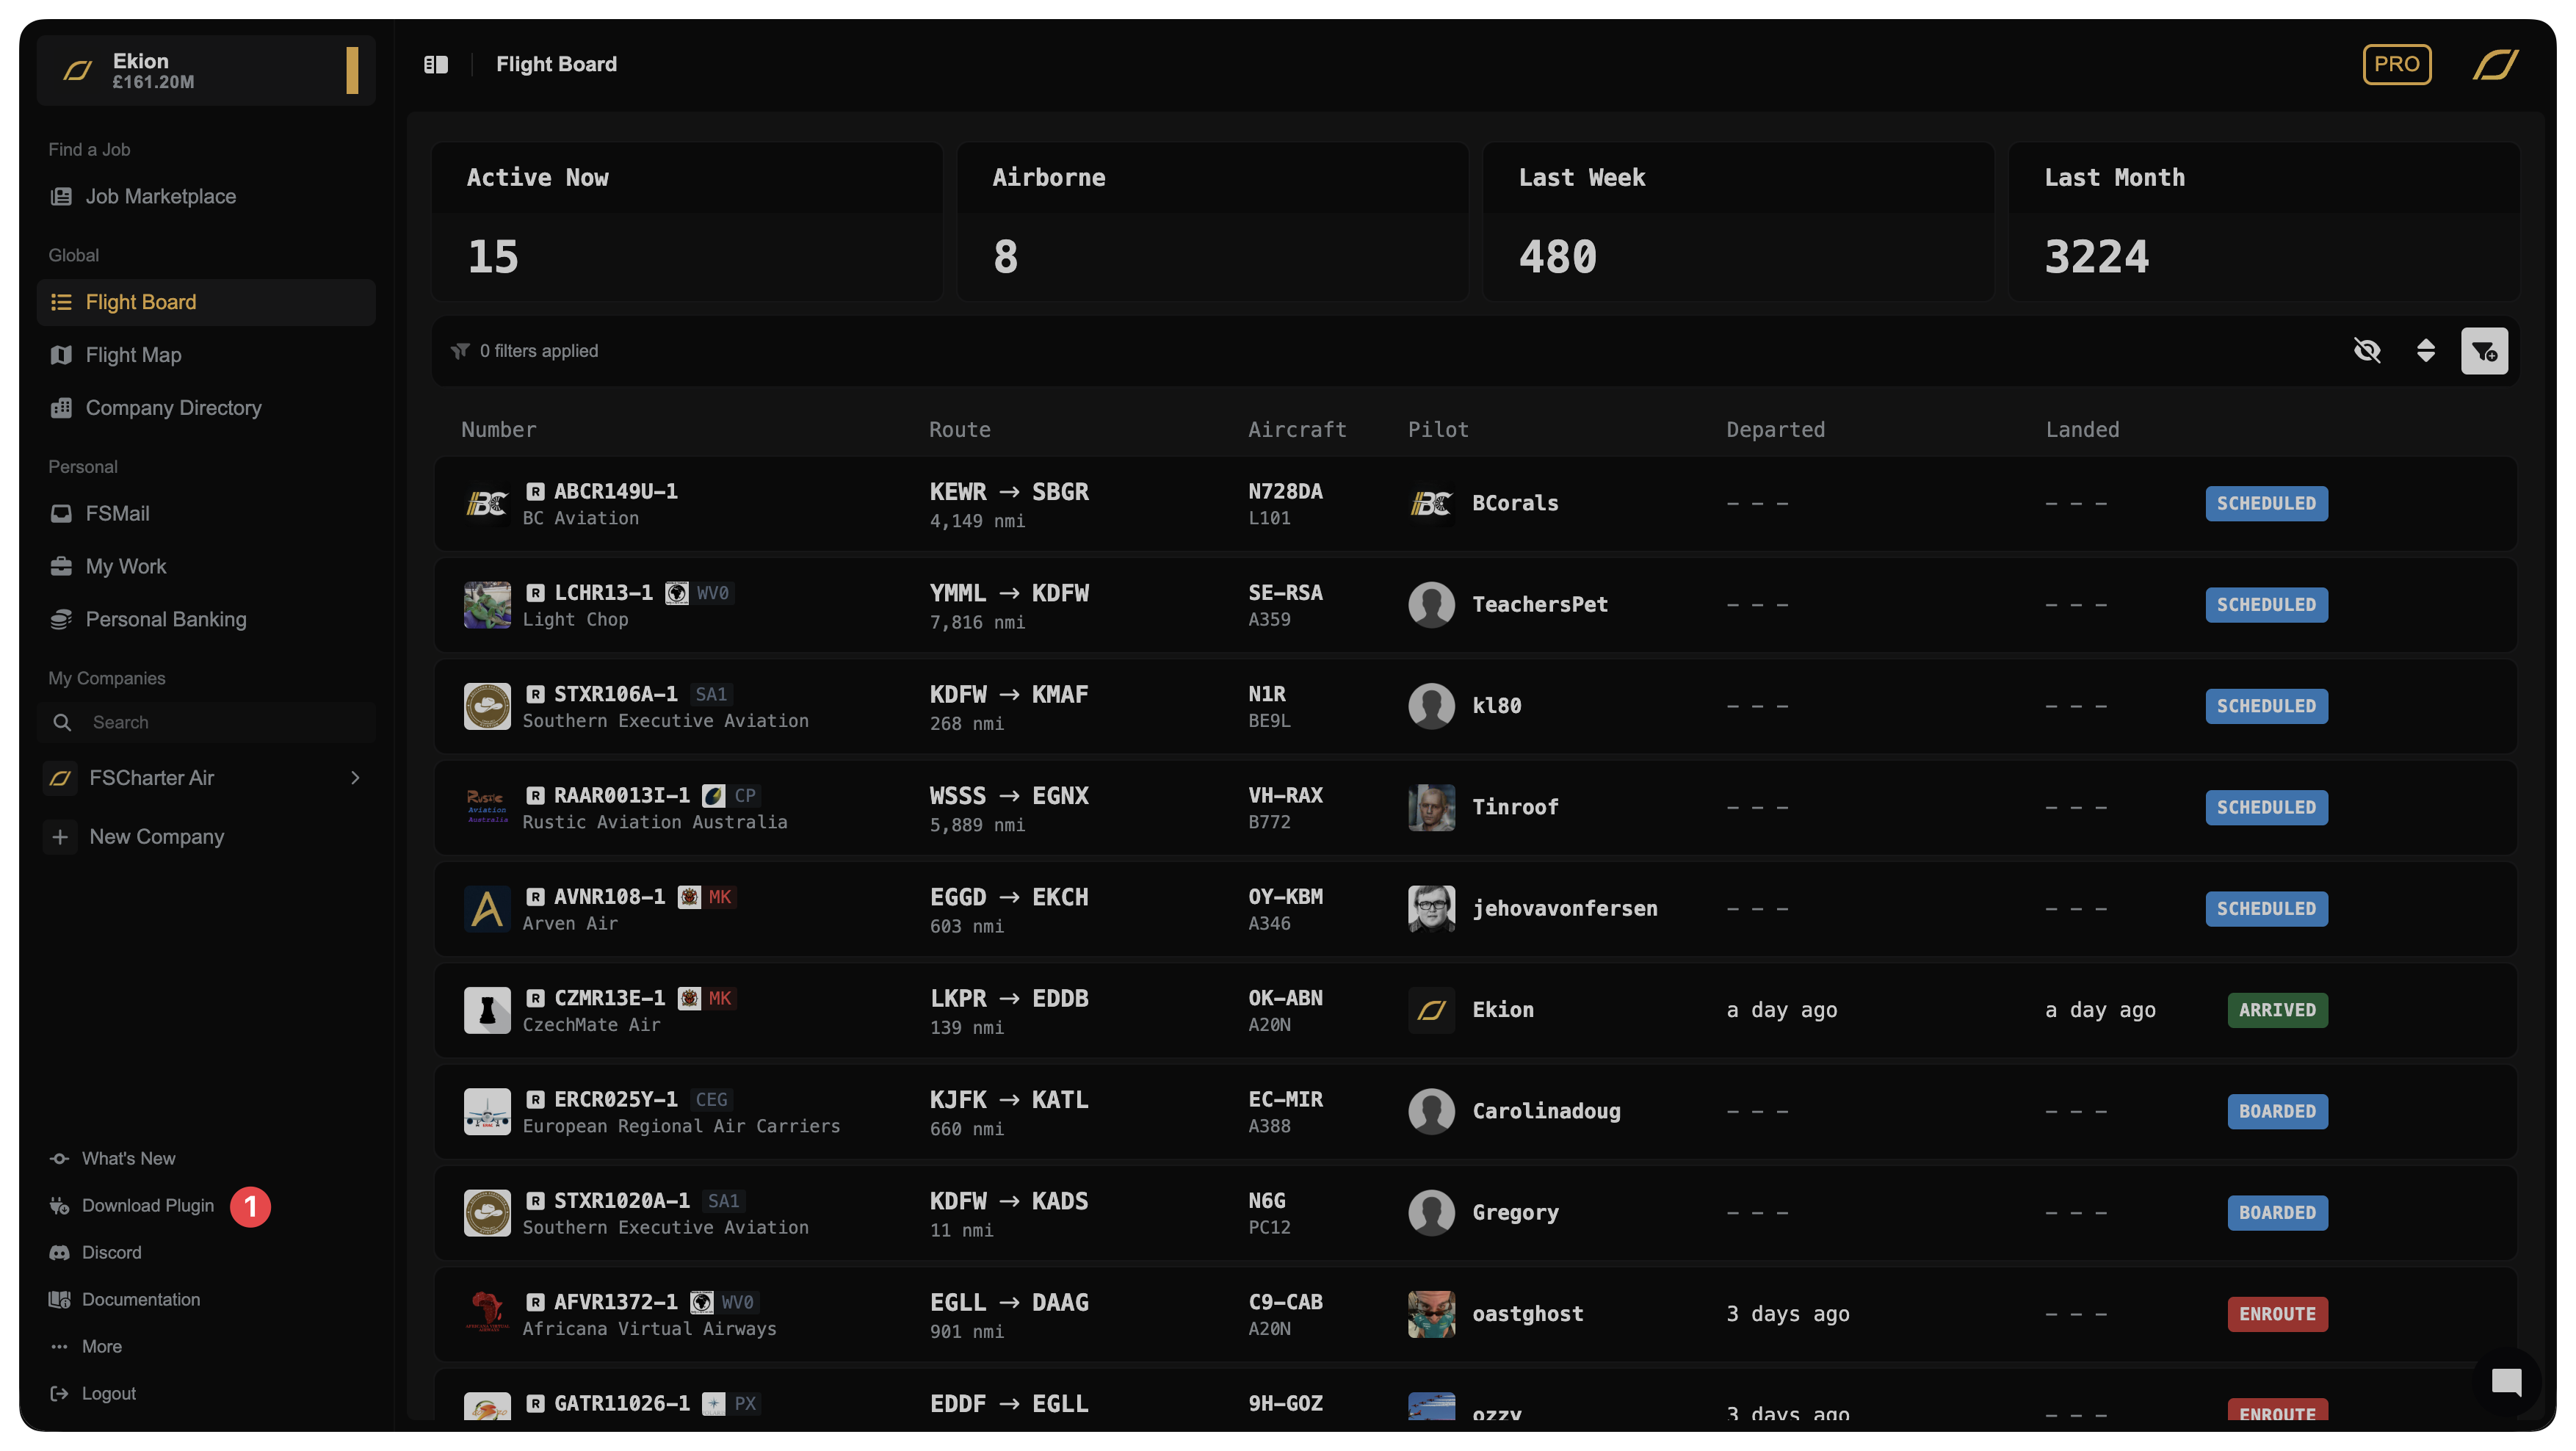Click the top-right FSCharter logo icon
This screenshot has width=2576, height=1451.
coord(2495,65)
